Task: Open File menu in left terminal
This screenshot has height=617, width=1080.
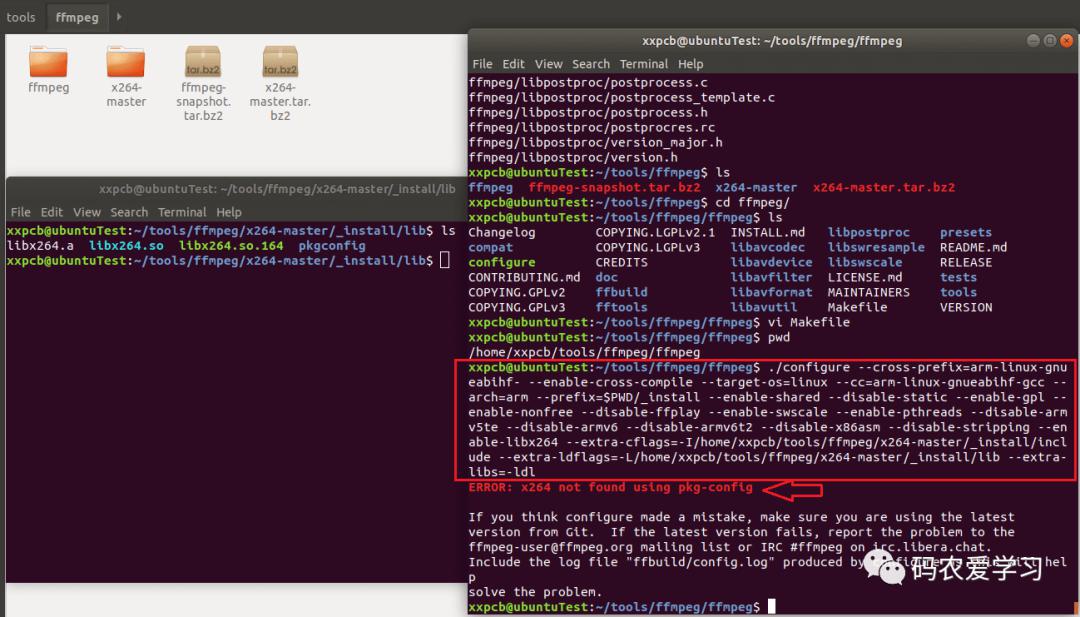Action: 21,212
